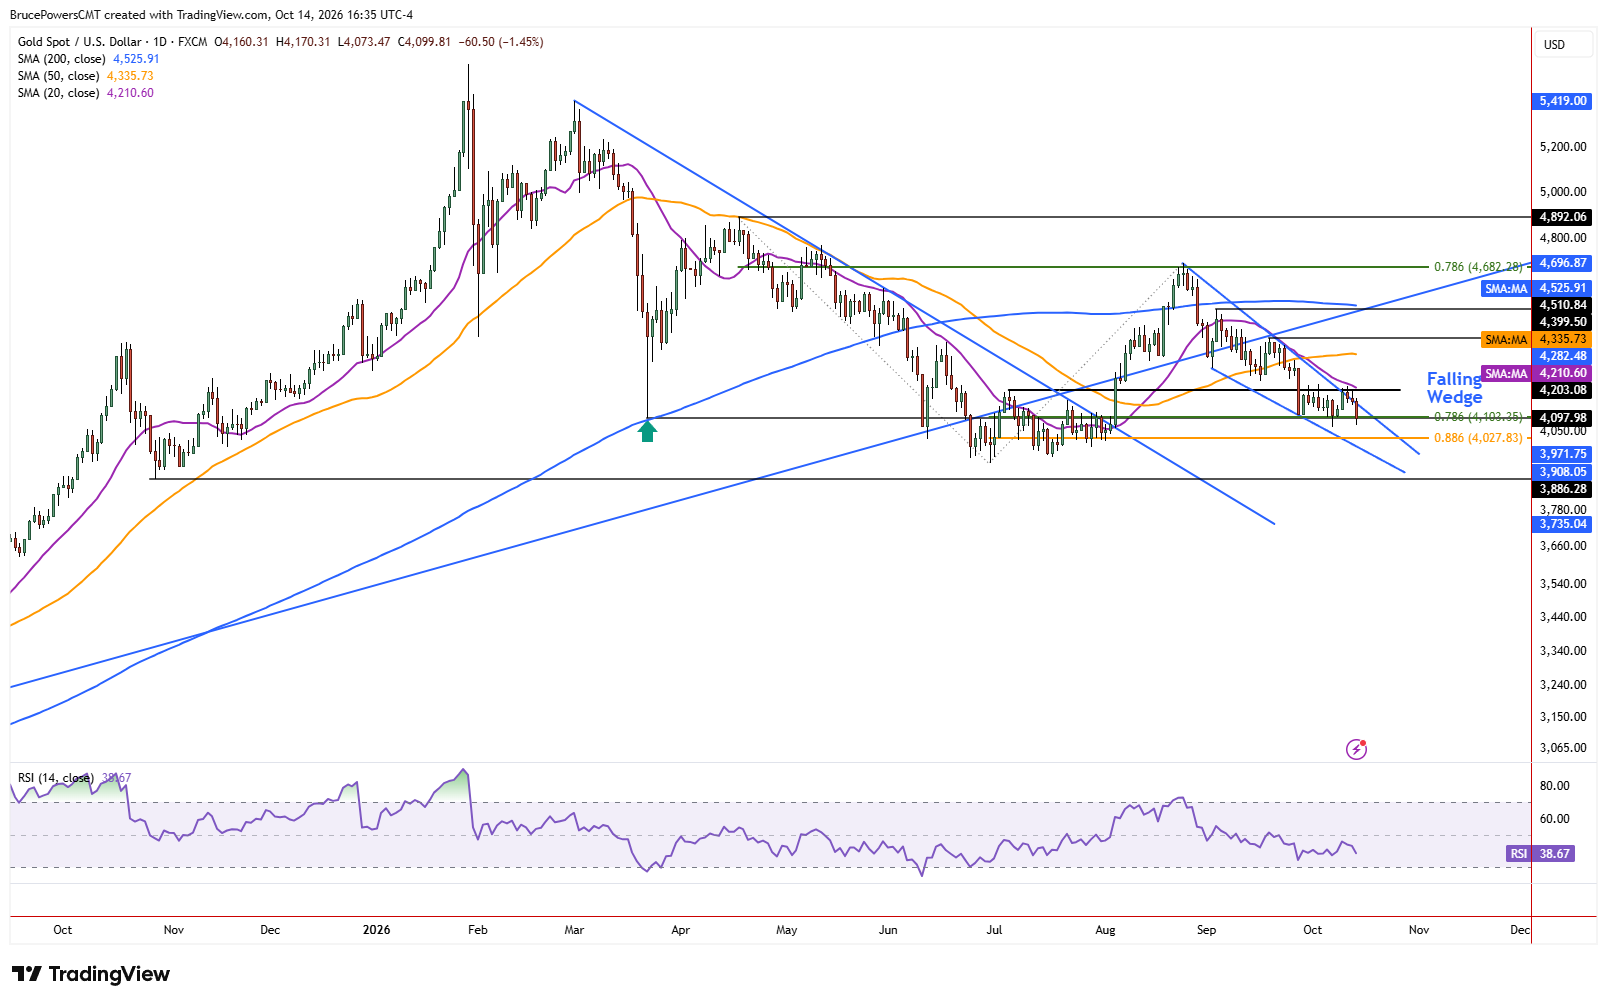Click the RSI (14, close) legend label

(56, 778)
